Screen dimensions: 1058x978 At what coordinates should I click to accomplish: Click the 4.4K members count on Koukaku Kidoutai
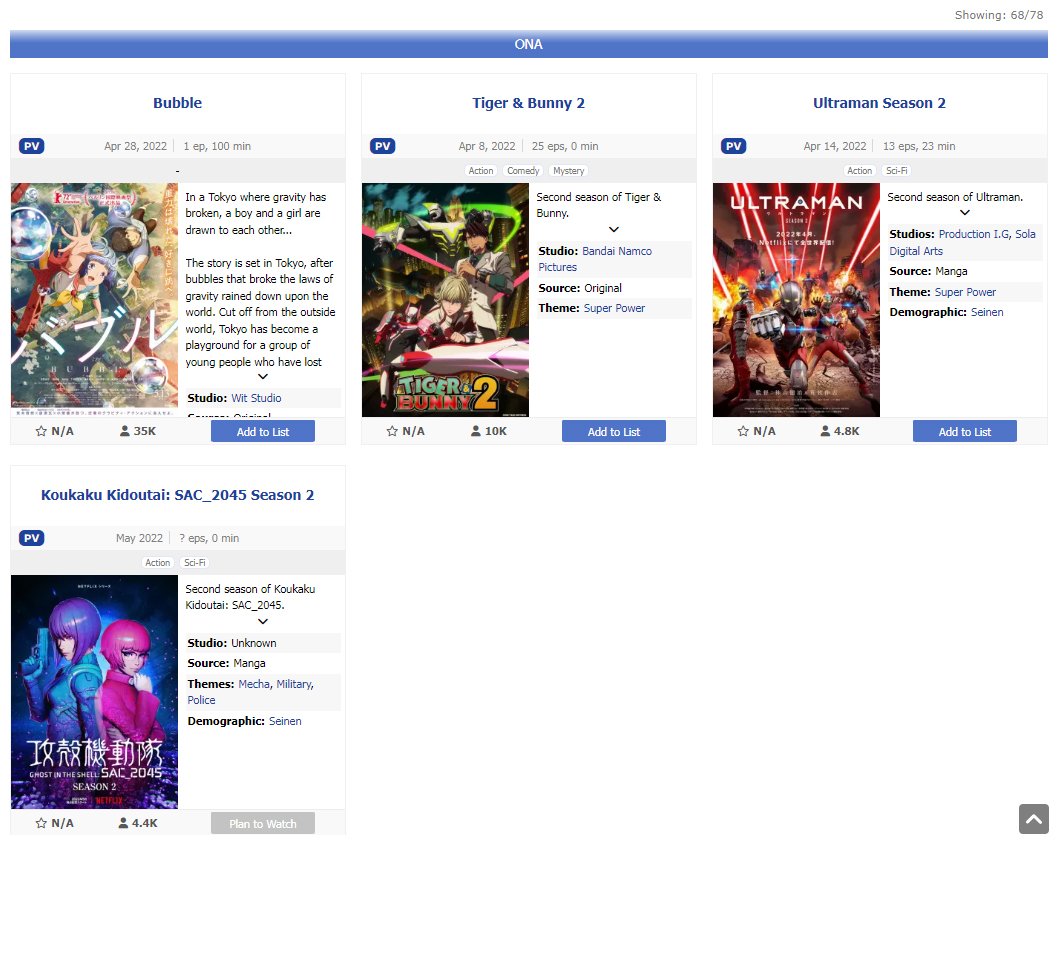click(x=138, y=823)
